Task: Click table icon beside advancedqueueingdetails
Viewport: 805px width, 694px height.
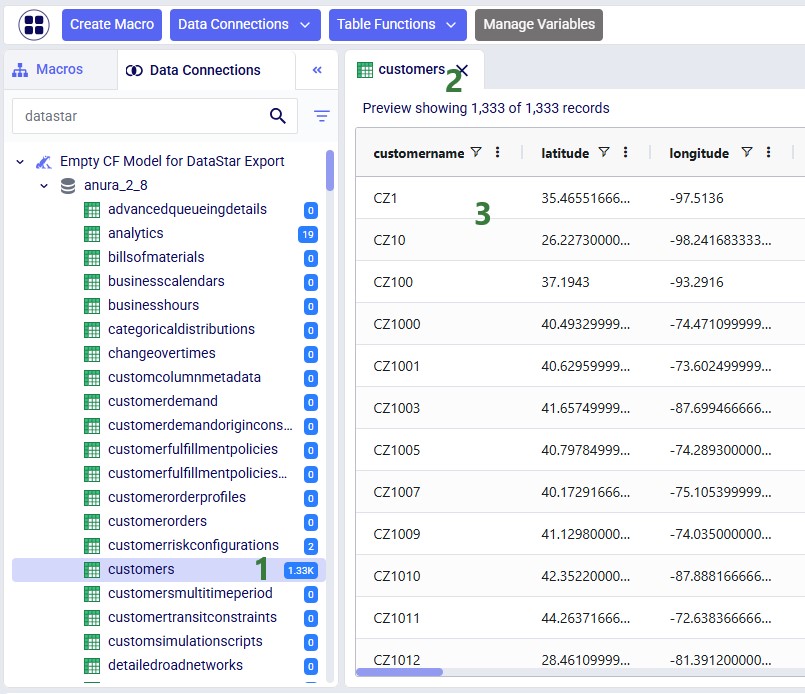Action: [92, 209]
